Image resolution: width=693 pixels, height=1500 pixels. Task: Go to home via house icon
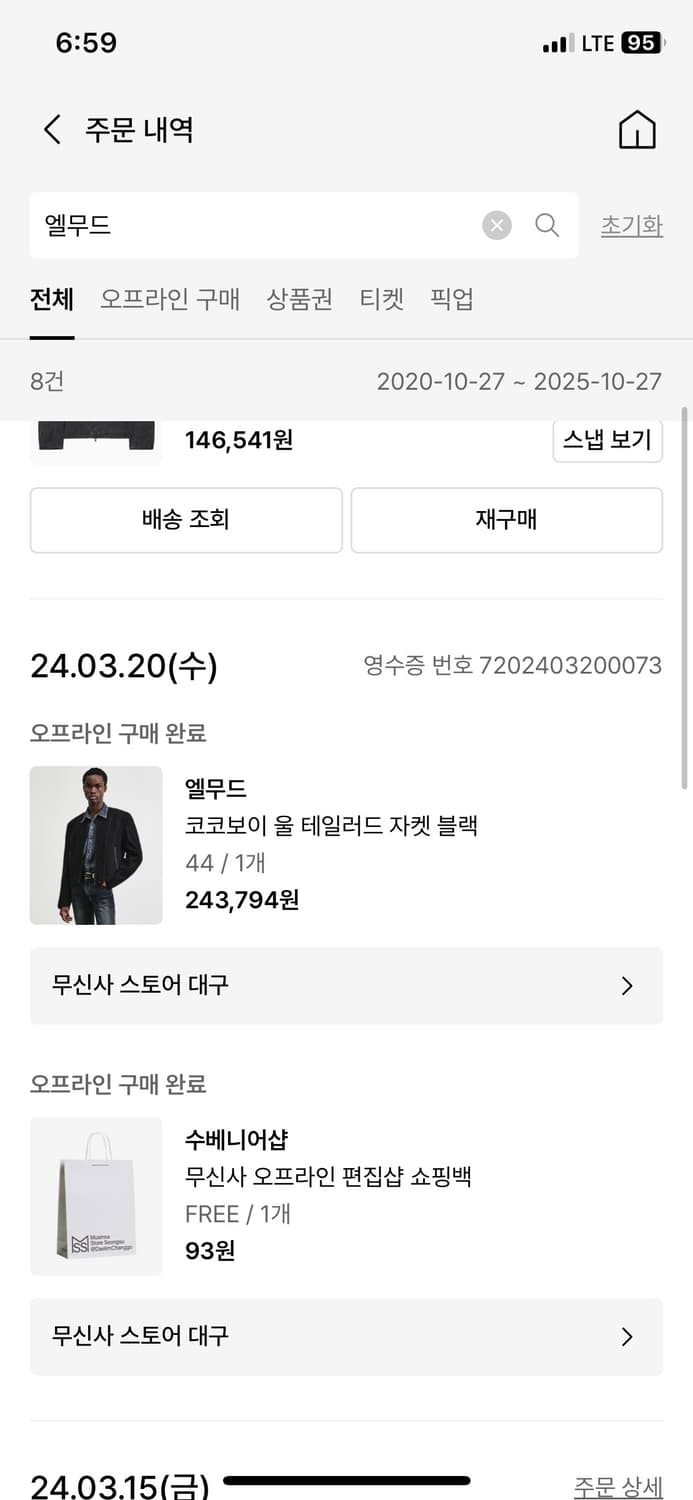[x=637, y=130]
